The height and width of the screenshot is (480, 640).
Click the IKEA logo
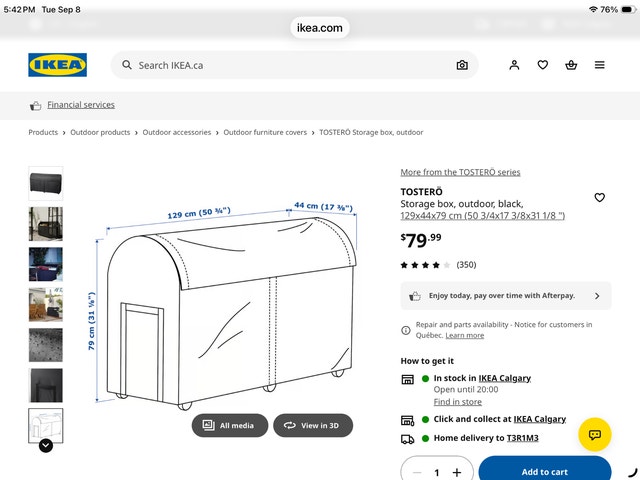[58, 65]
